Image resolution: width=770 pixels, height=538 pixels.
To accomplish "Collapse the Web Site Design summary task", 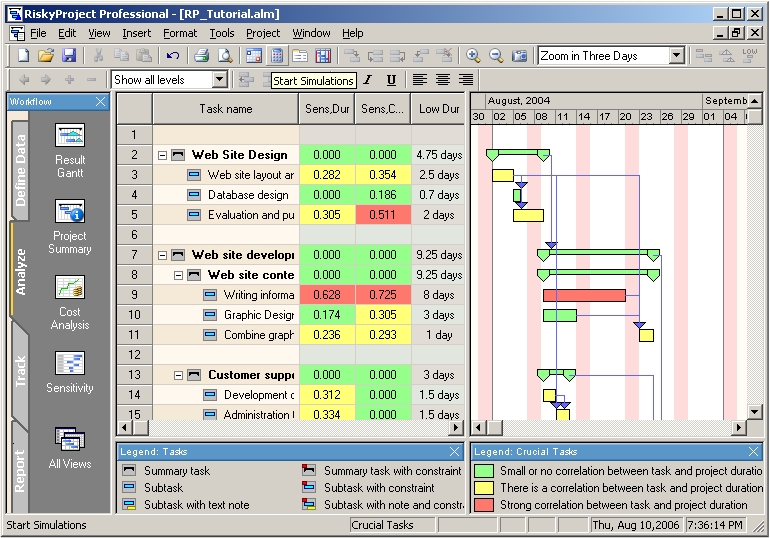I will pos(162,156).
